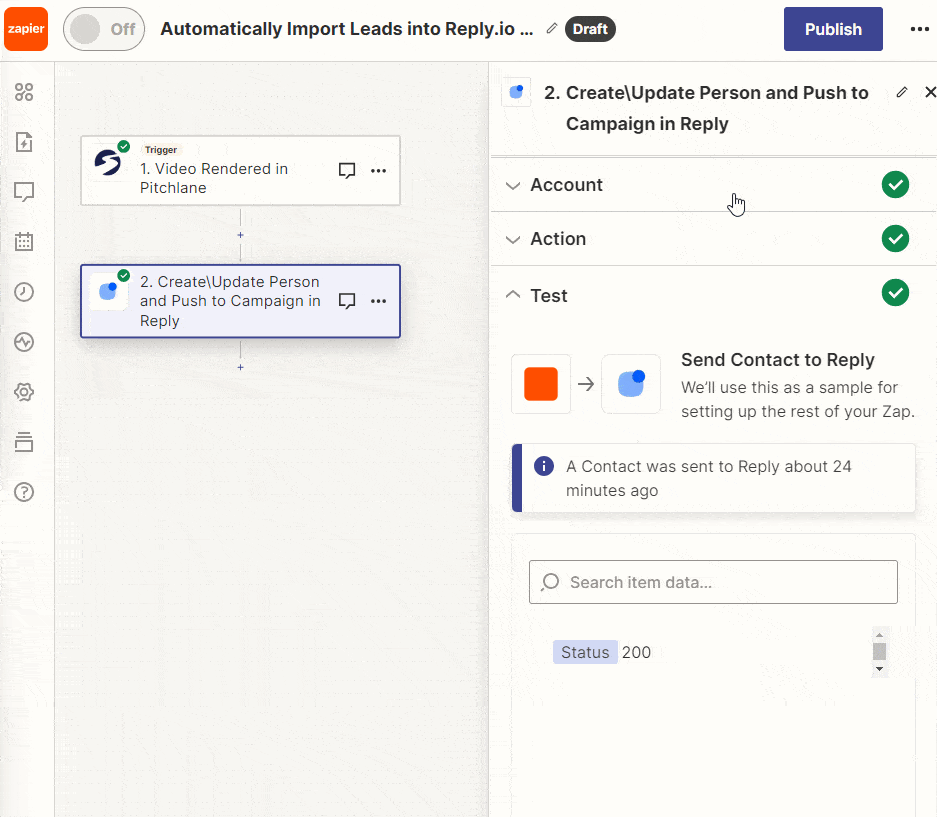Click the Reply app icon on step 2 card

[x=108, y=292]
